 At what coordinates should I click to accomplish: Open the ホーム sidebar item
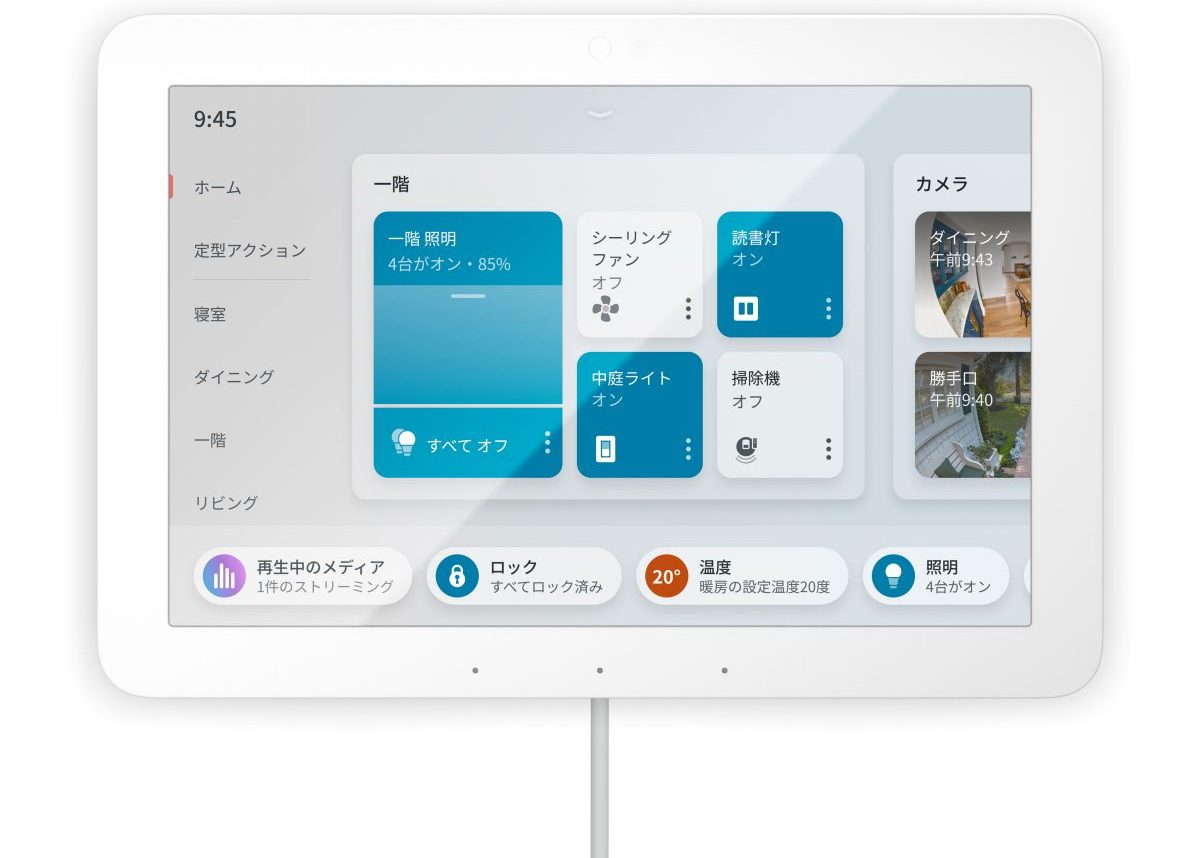(x=217, y=187)
